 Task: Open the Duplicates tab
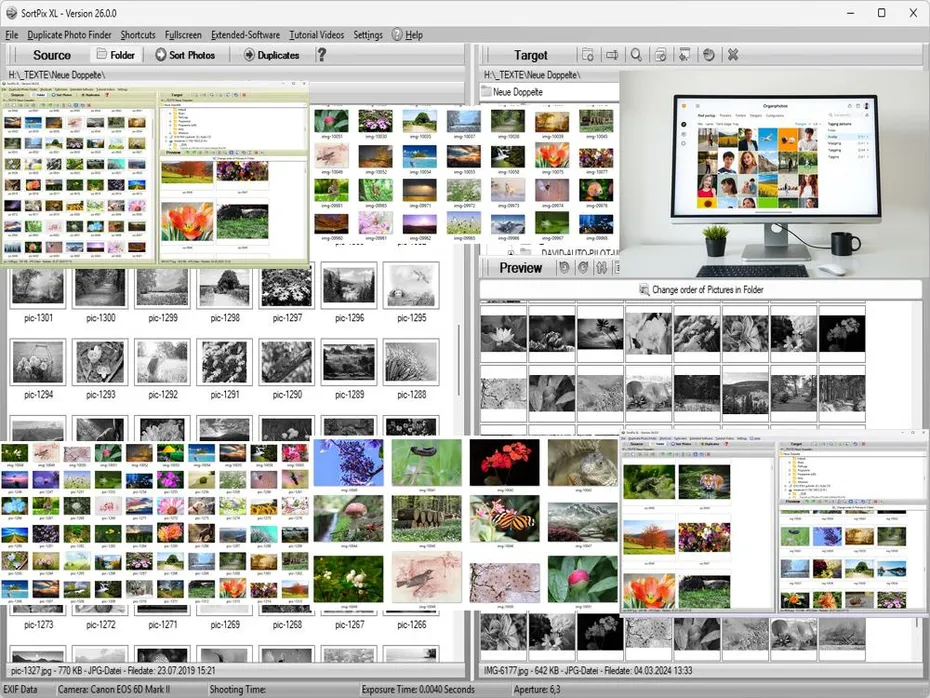tap(273, 55)
